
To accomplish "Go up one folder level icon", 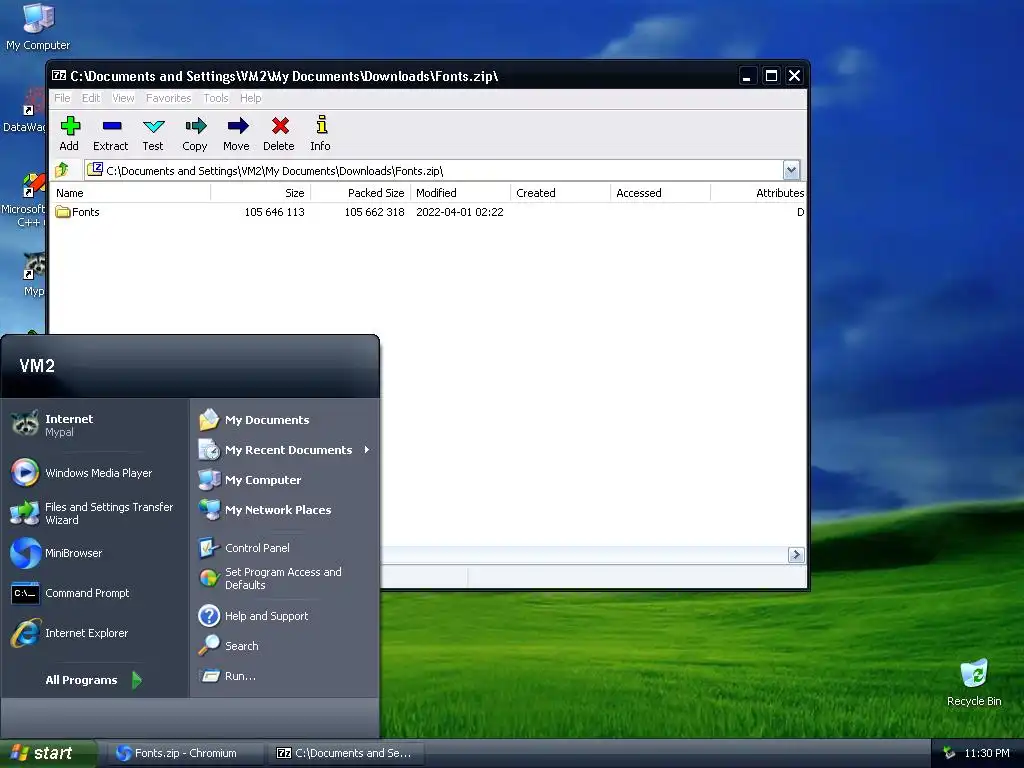I will (x=63, y=170).
